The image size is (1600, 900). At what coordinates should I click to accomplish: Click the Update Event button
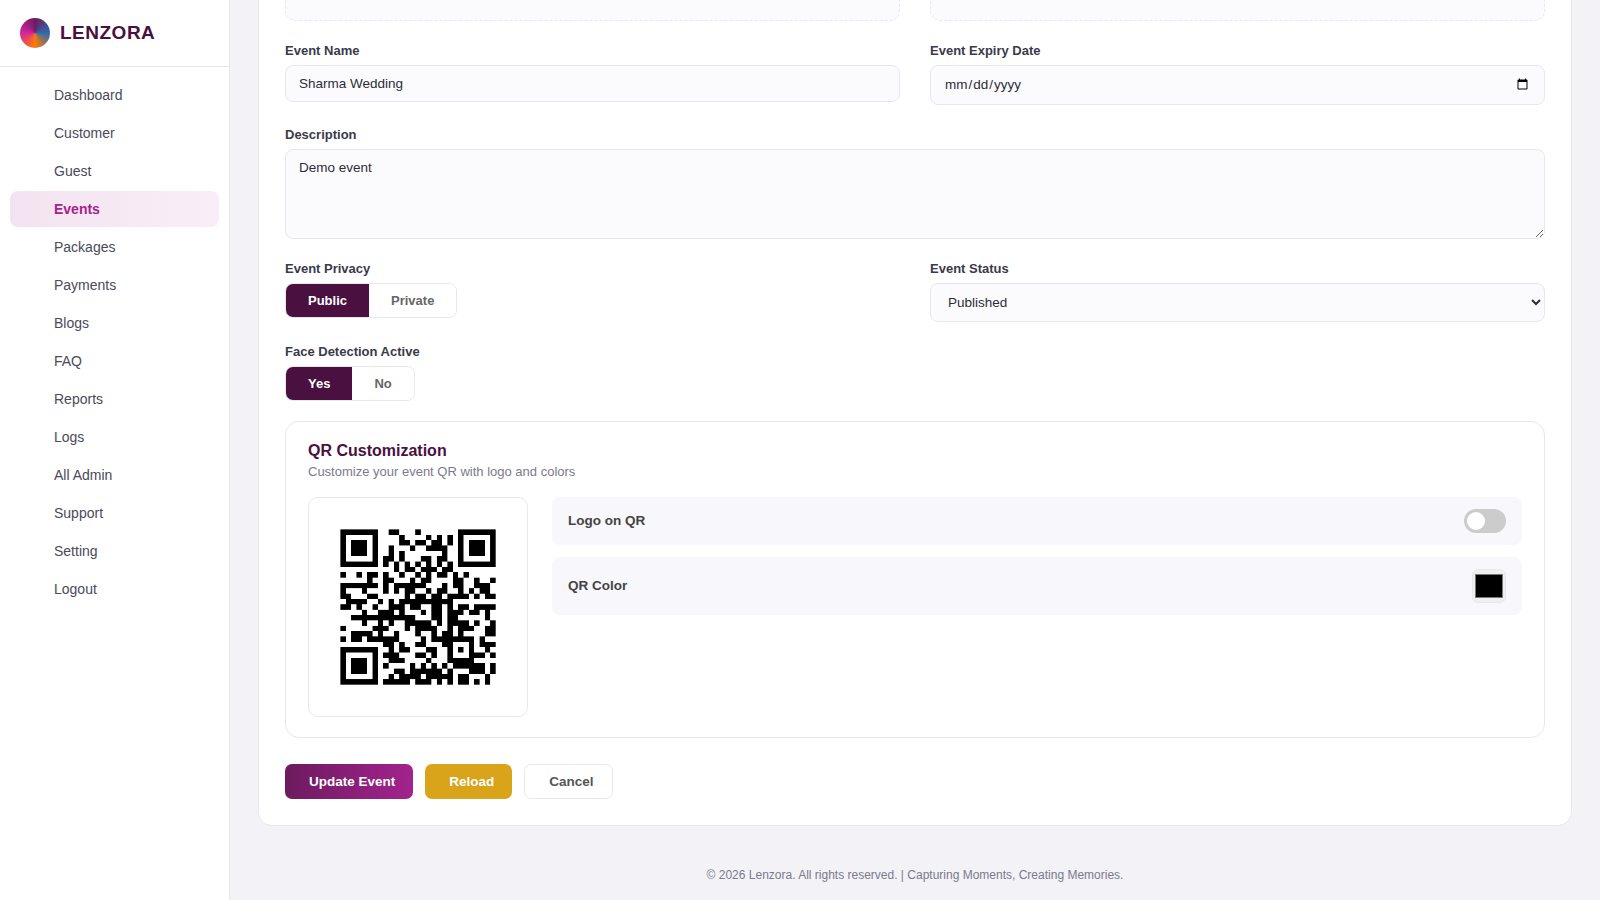(349, 782)
